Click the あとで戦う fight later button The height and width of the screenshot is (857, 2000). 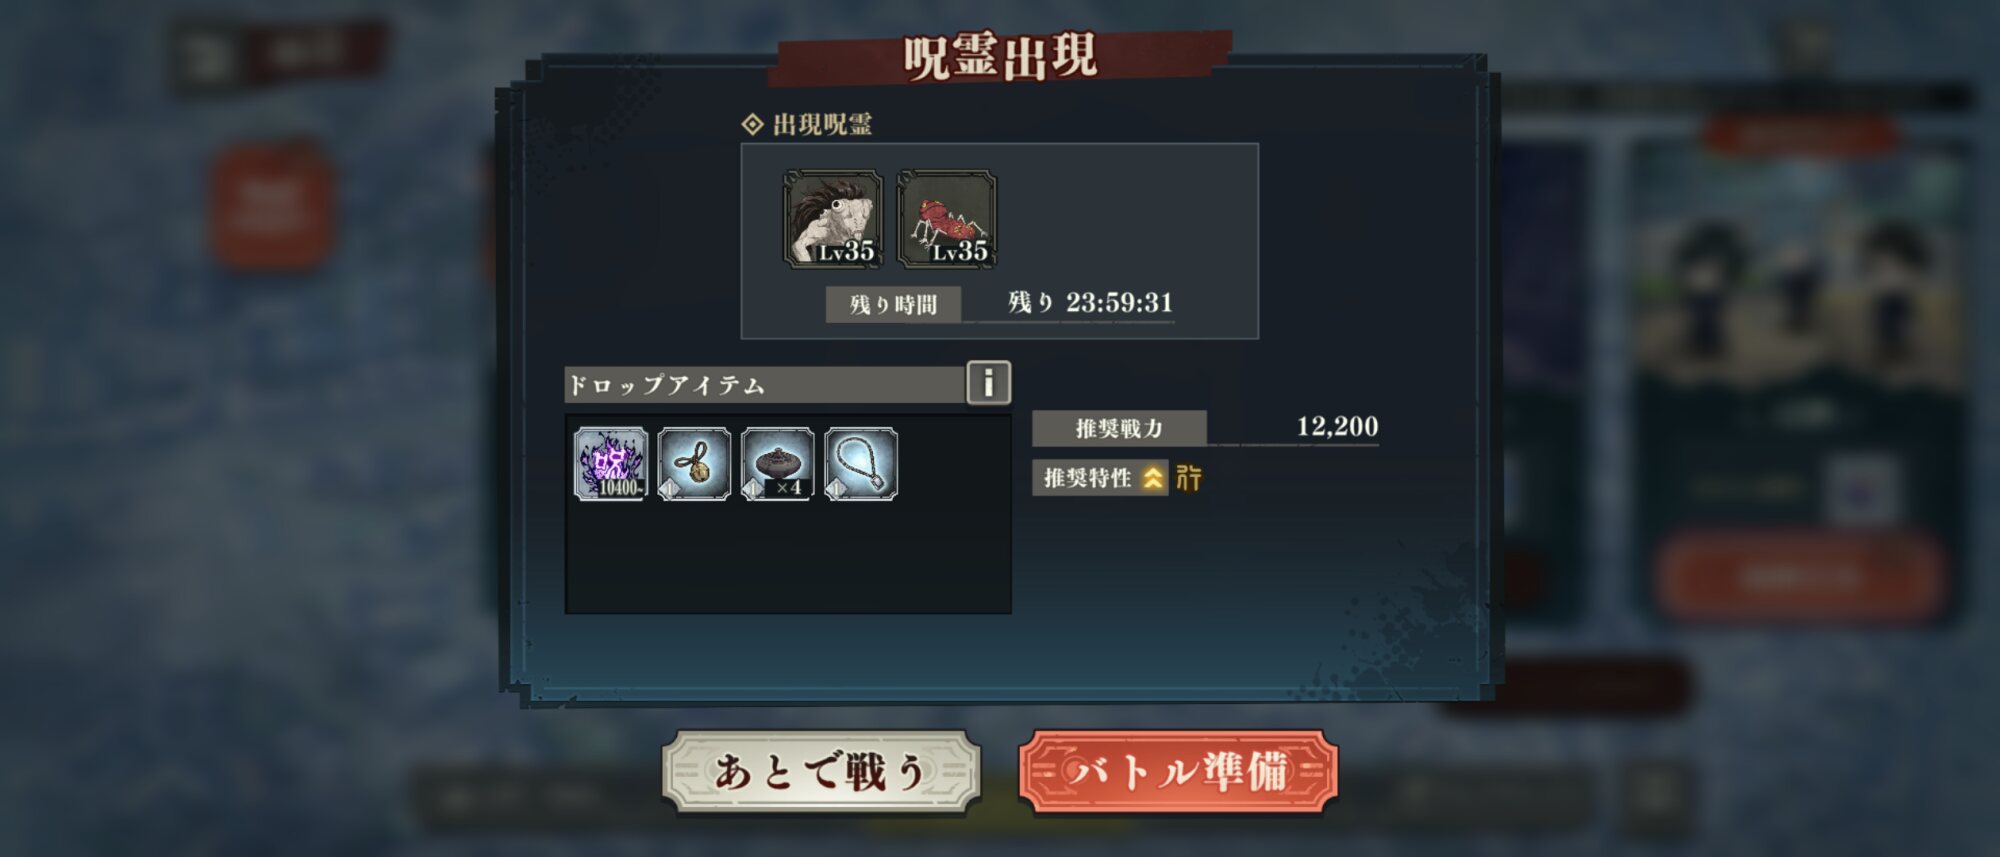(821, 771)
